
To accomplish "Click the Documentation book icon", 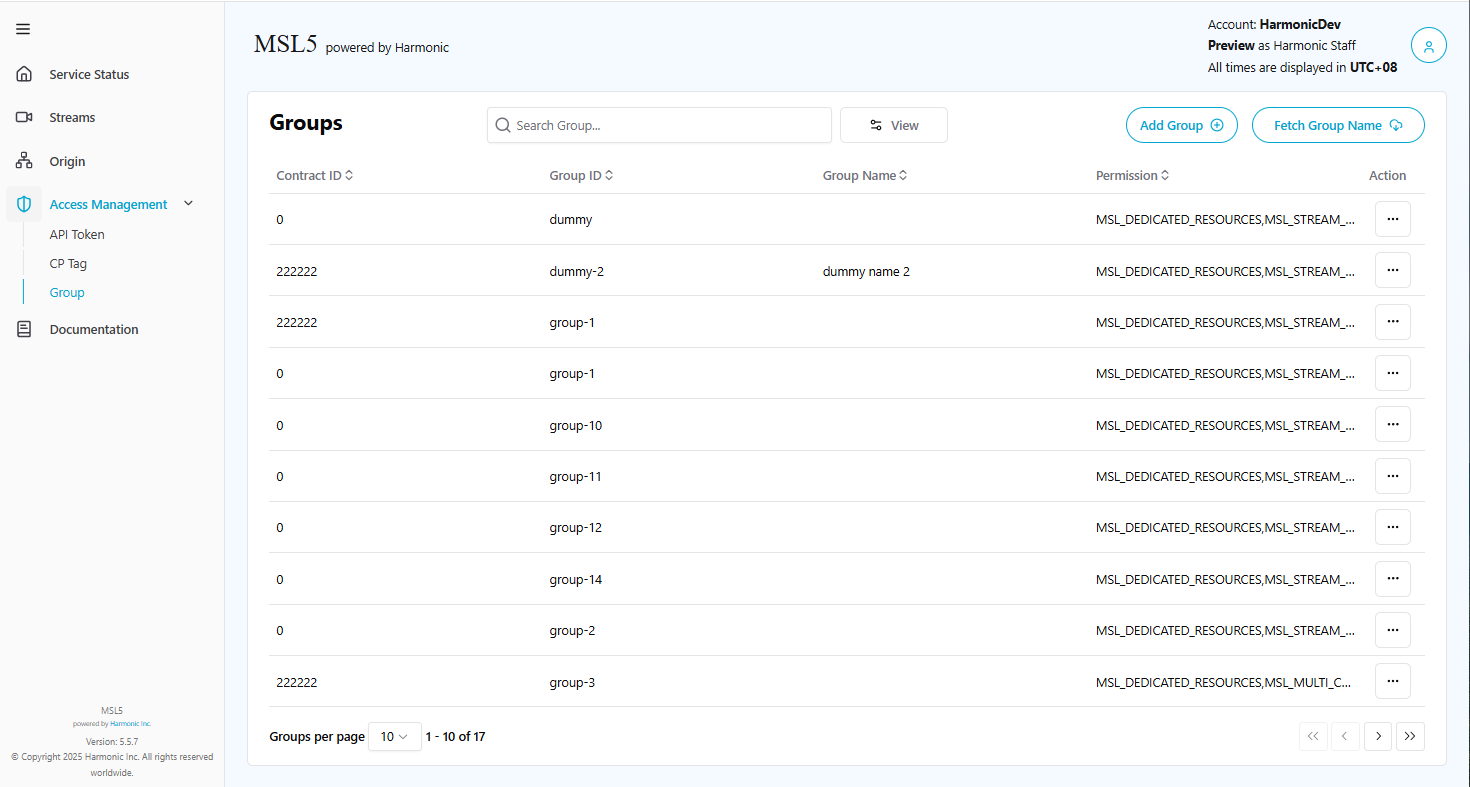I will pyautogui.click(x=24, y=329).
